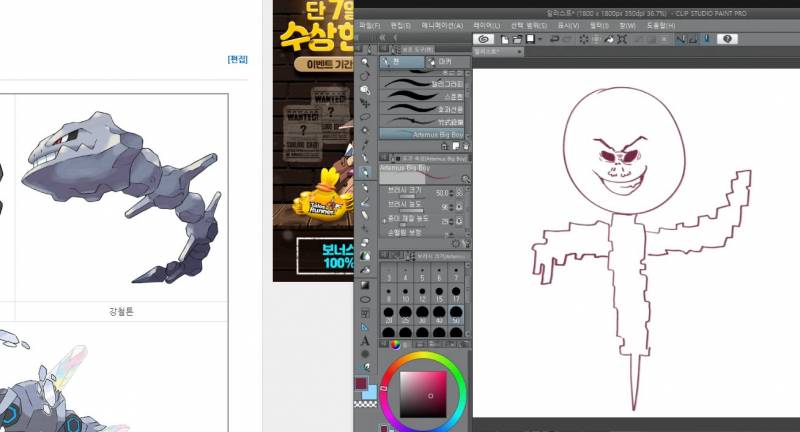Select the Gradient tool
Screen dimensions: 800x432
pos(365,285)
